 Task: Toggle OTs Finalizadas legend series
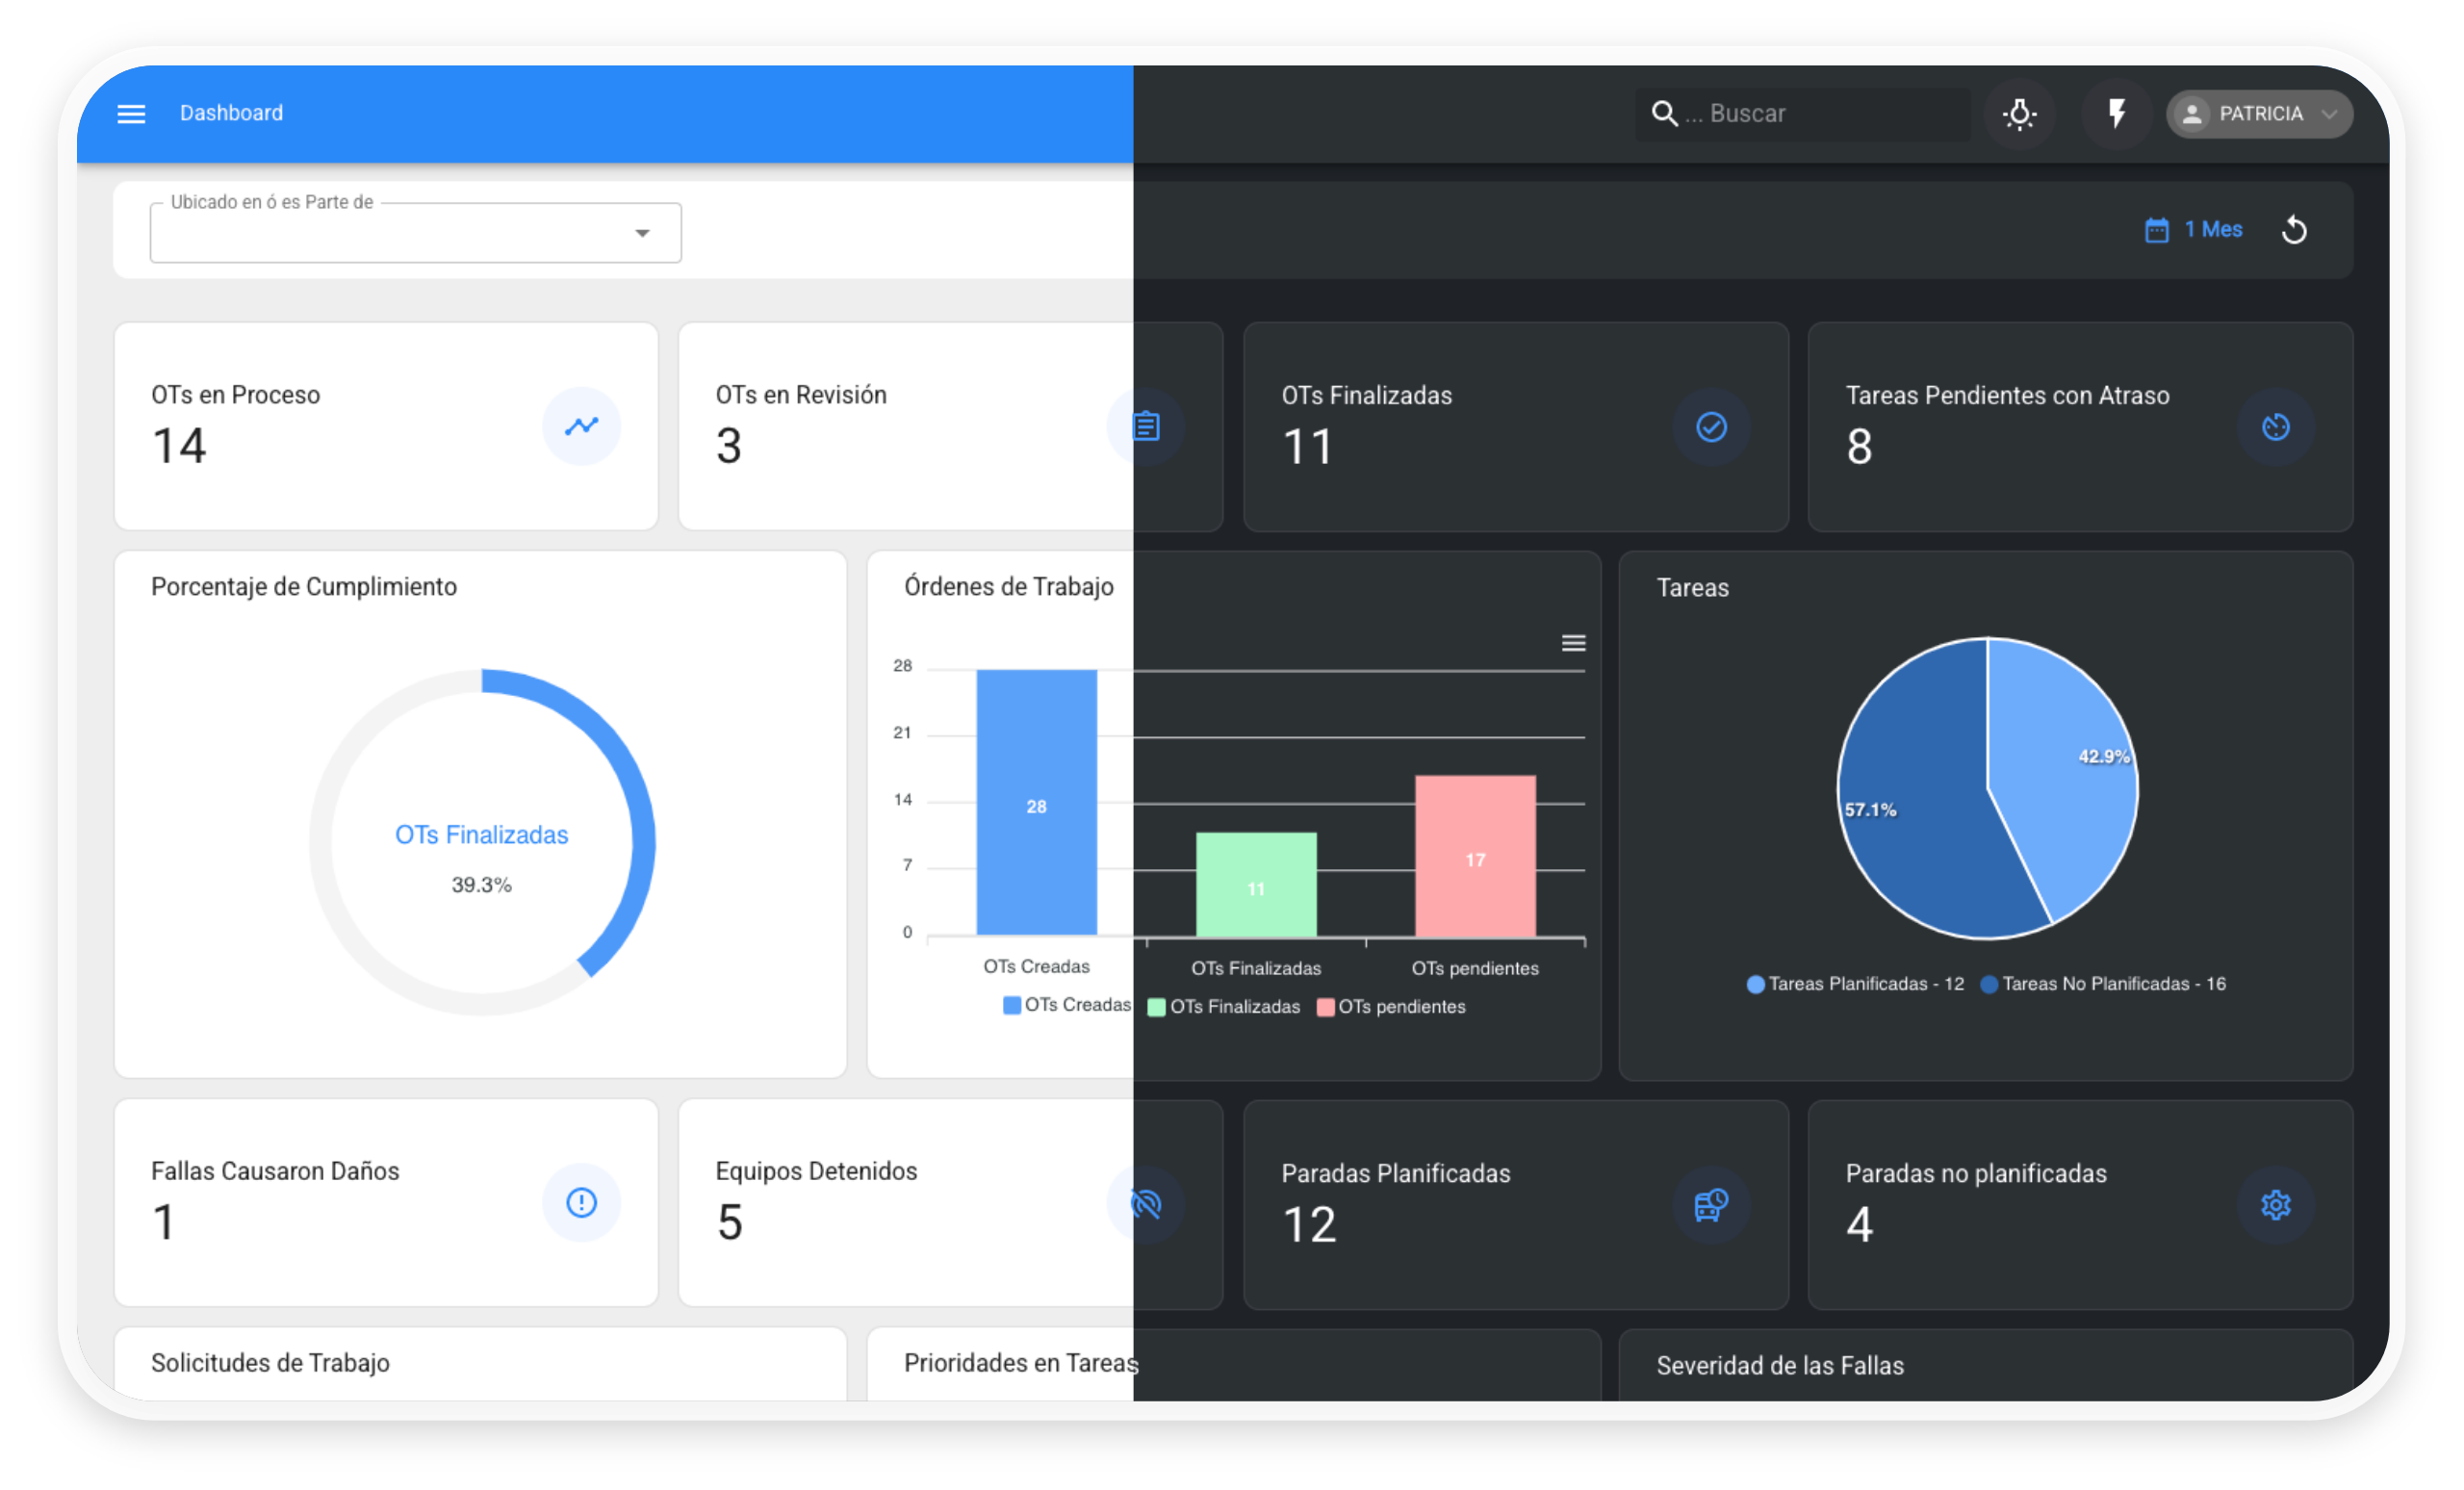coord(1224,1007)
